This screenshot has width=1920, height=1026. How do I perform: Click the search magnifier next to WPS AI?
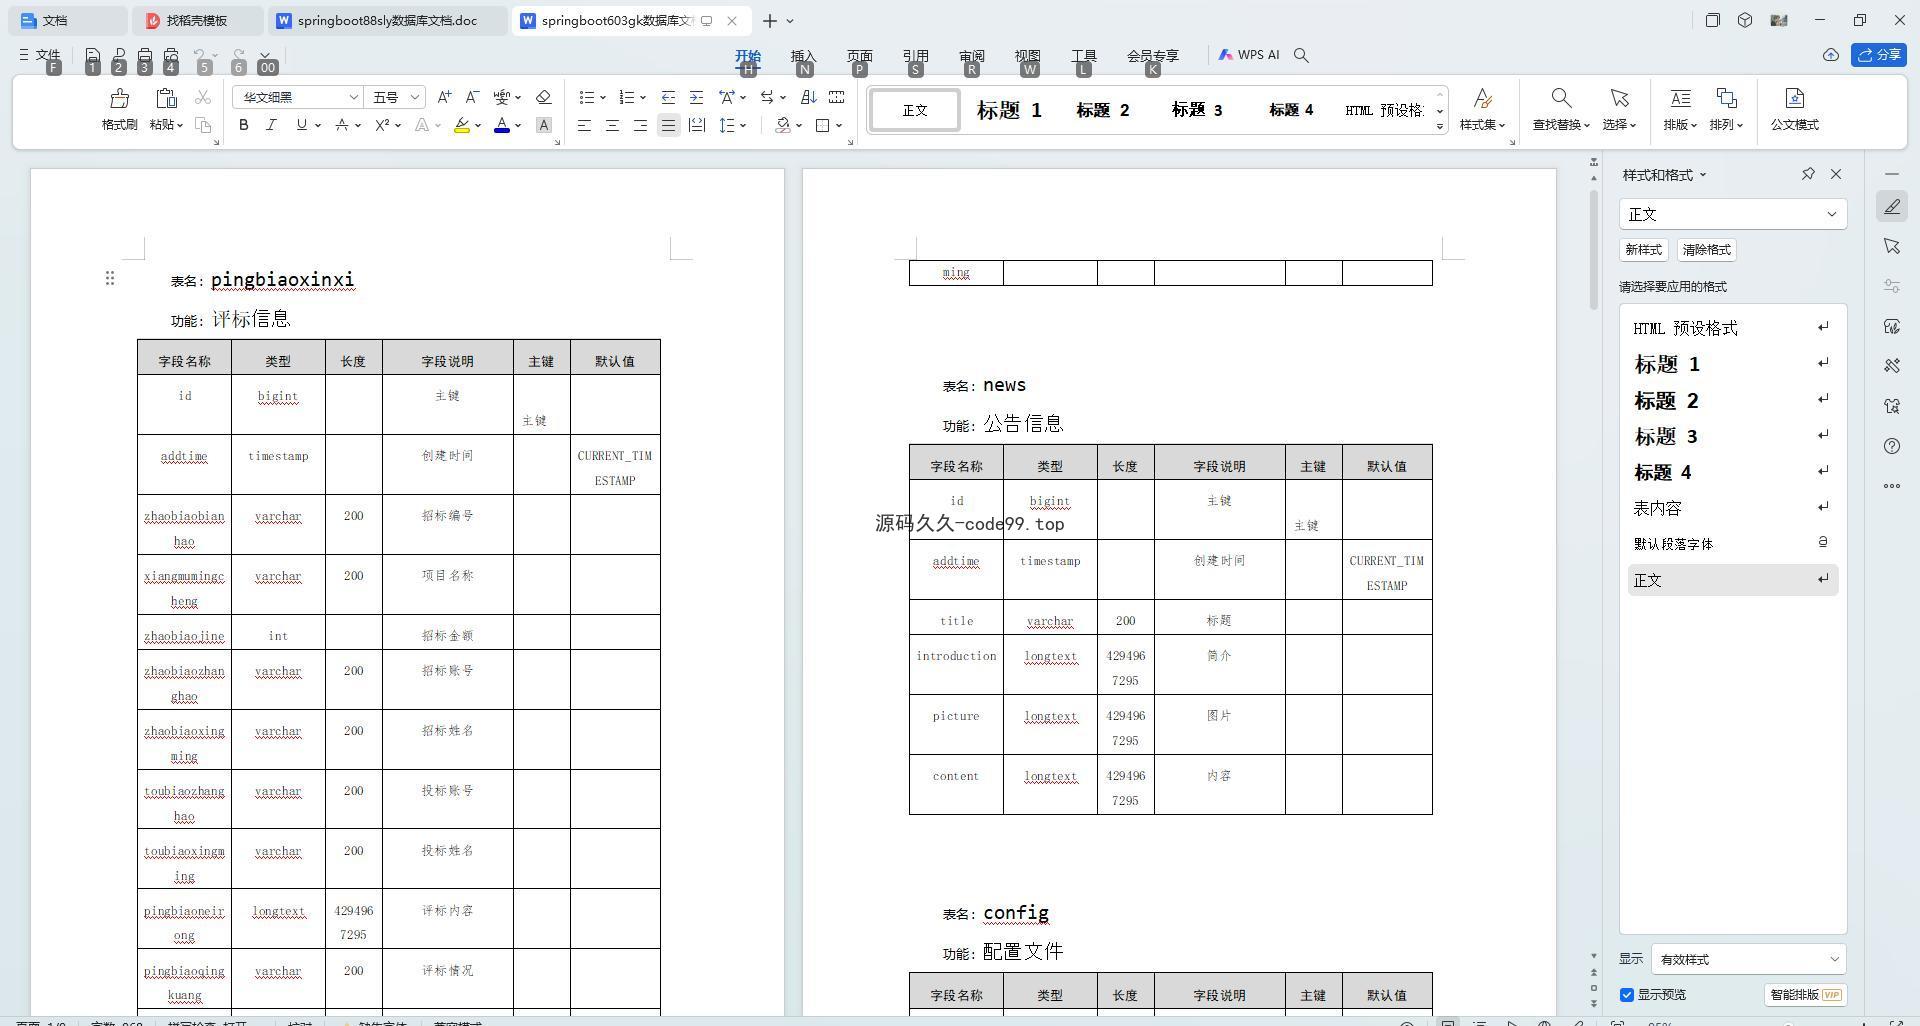pyautogui.click(x=1301, y=55)
